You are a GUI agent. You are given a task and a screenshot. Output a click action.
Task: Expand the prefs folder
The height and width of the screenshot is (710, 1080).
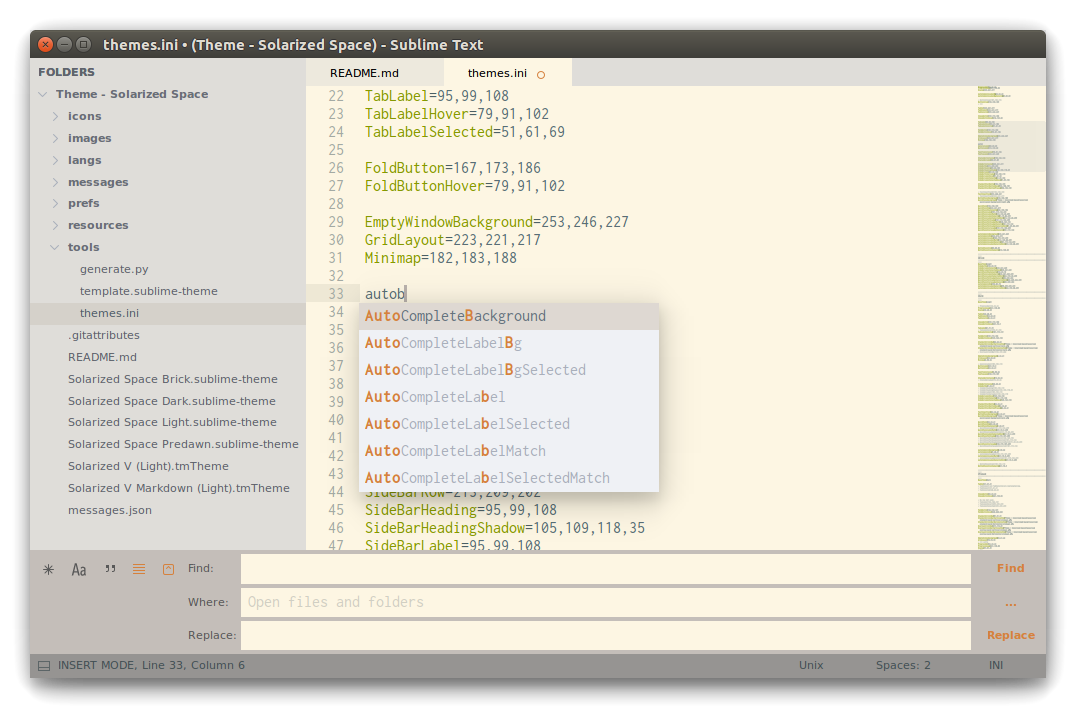click(56, 203)
